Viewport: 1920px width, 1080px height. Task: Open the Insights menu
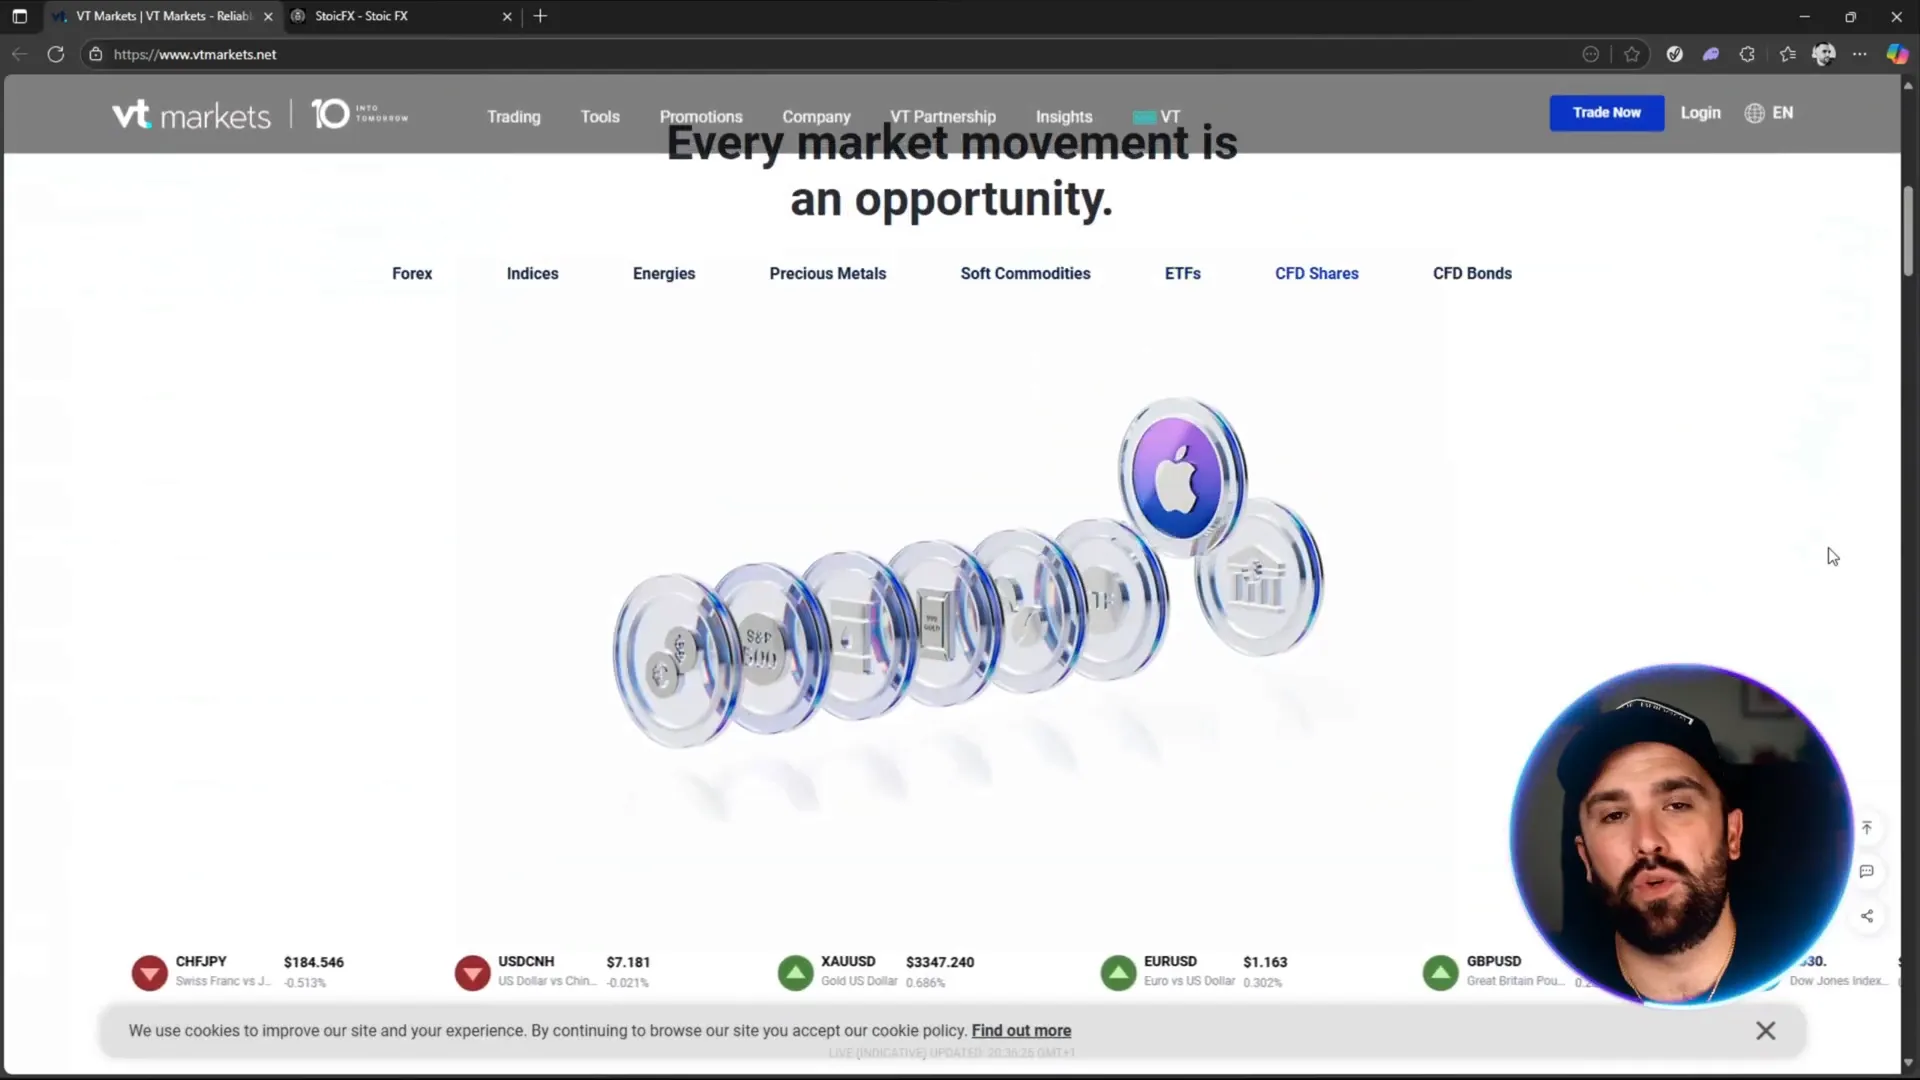point(1064,116)
